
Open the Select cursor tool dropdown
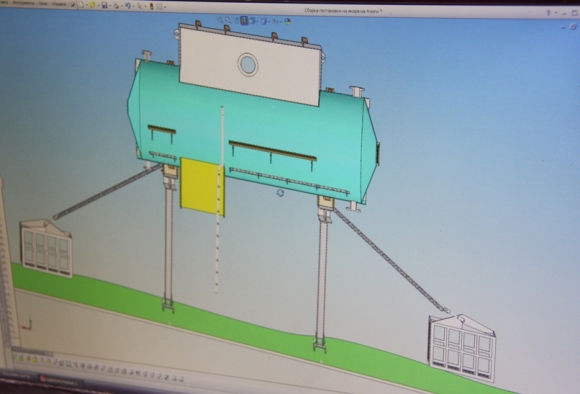(146, 6)
